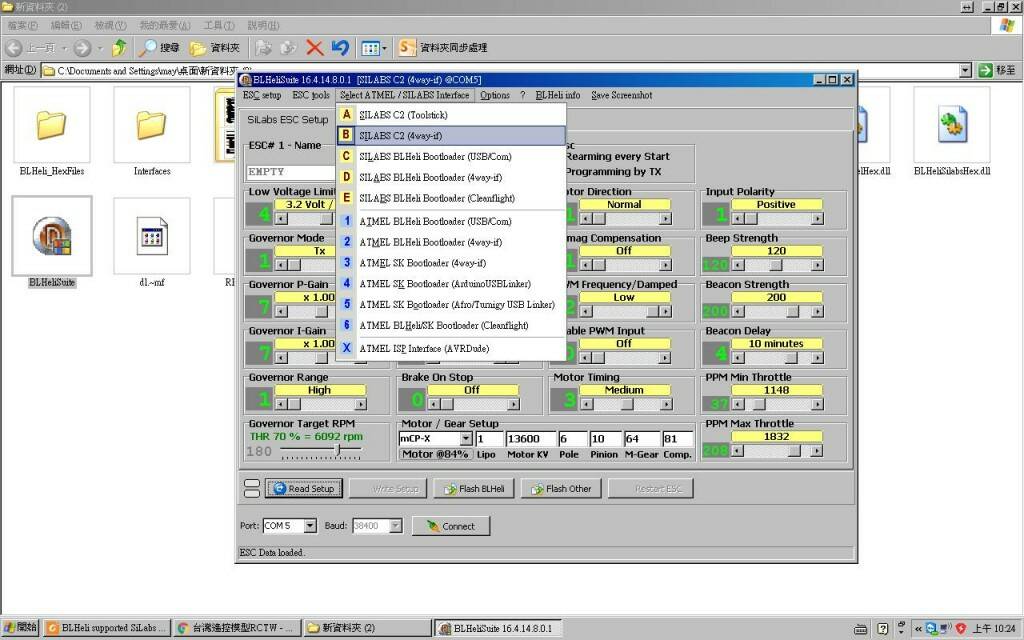Viewport: 1024px width, 640px height.
Task: Click the red X Delete icon
Action: pyautogui.click(x=315, y=48)
